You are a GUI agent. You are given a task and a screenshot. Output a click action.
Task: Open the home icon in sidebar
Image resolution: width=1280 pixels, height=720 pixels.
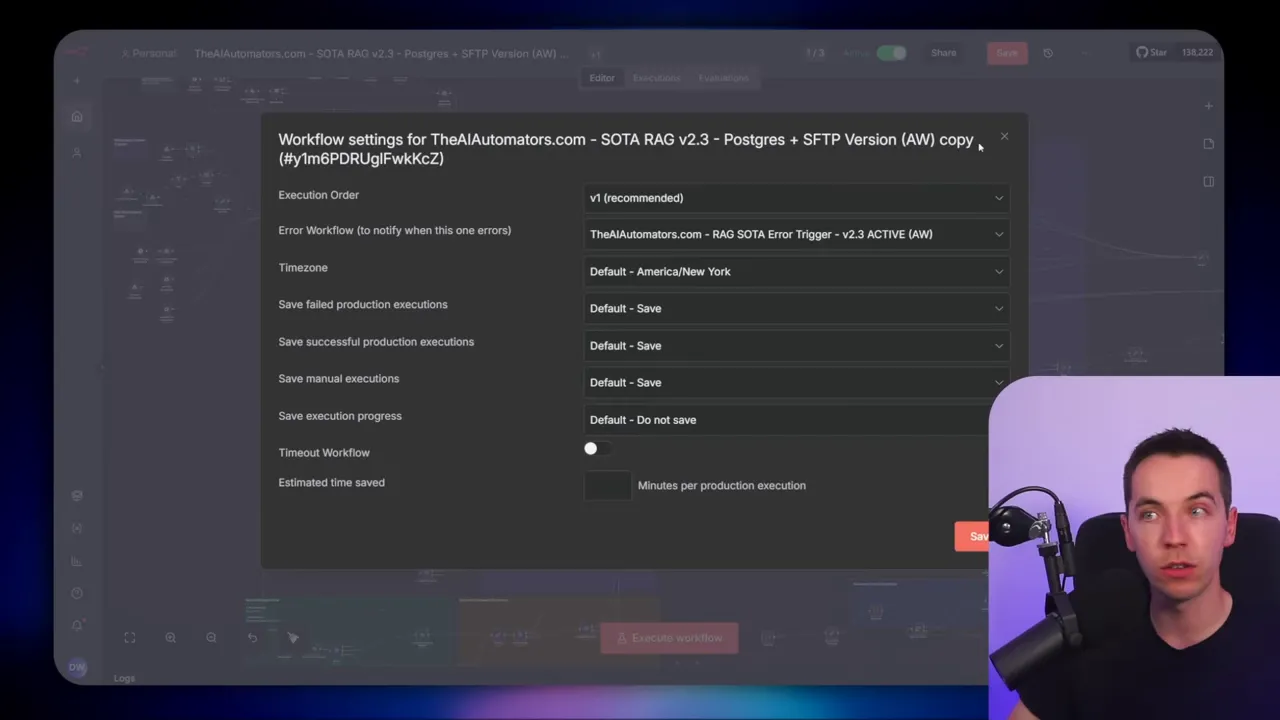click(77, 117)
